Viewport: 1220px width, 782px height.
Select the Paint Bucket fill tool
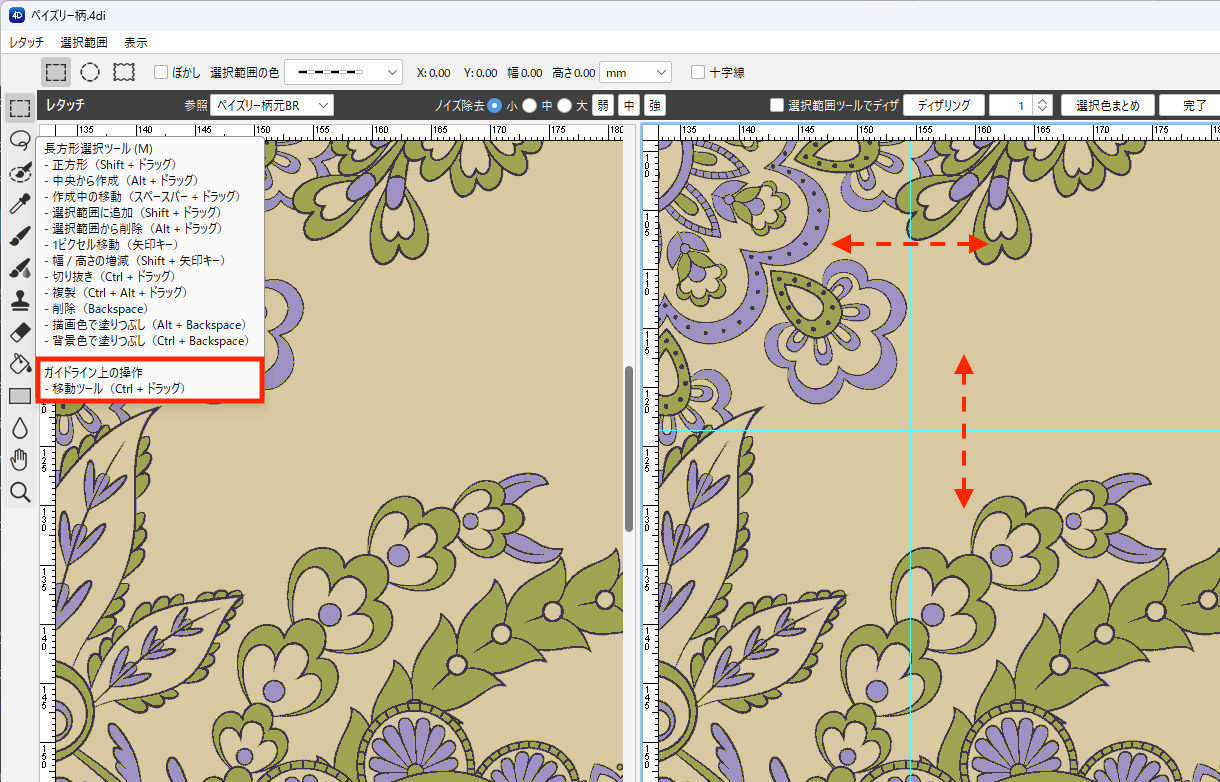(19, 364)
